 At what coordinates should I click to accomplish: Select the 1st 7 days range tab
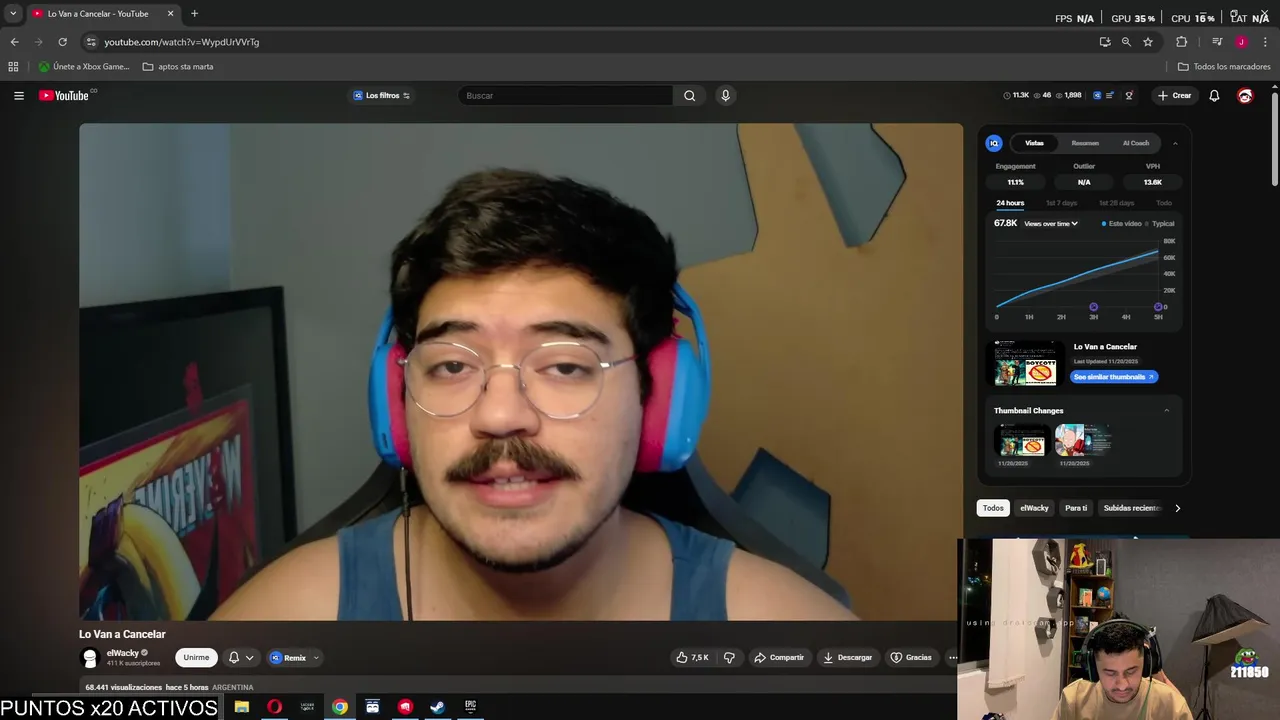(x=1061, y=203)
